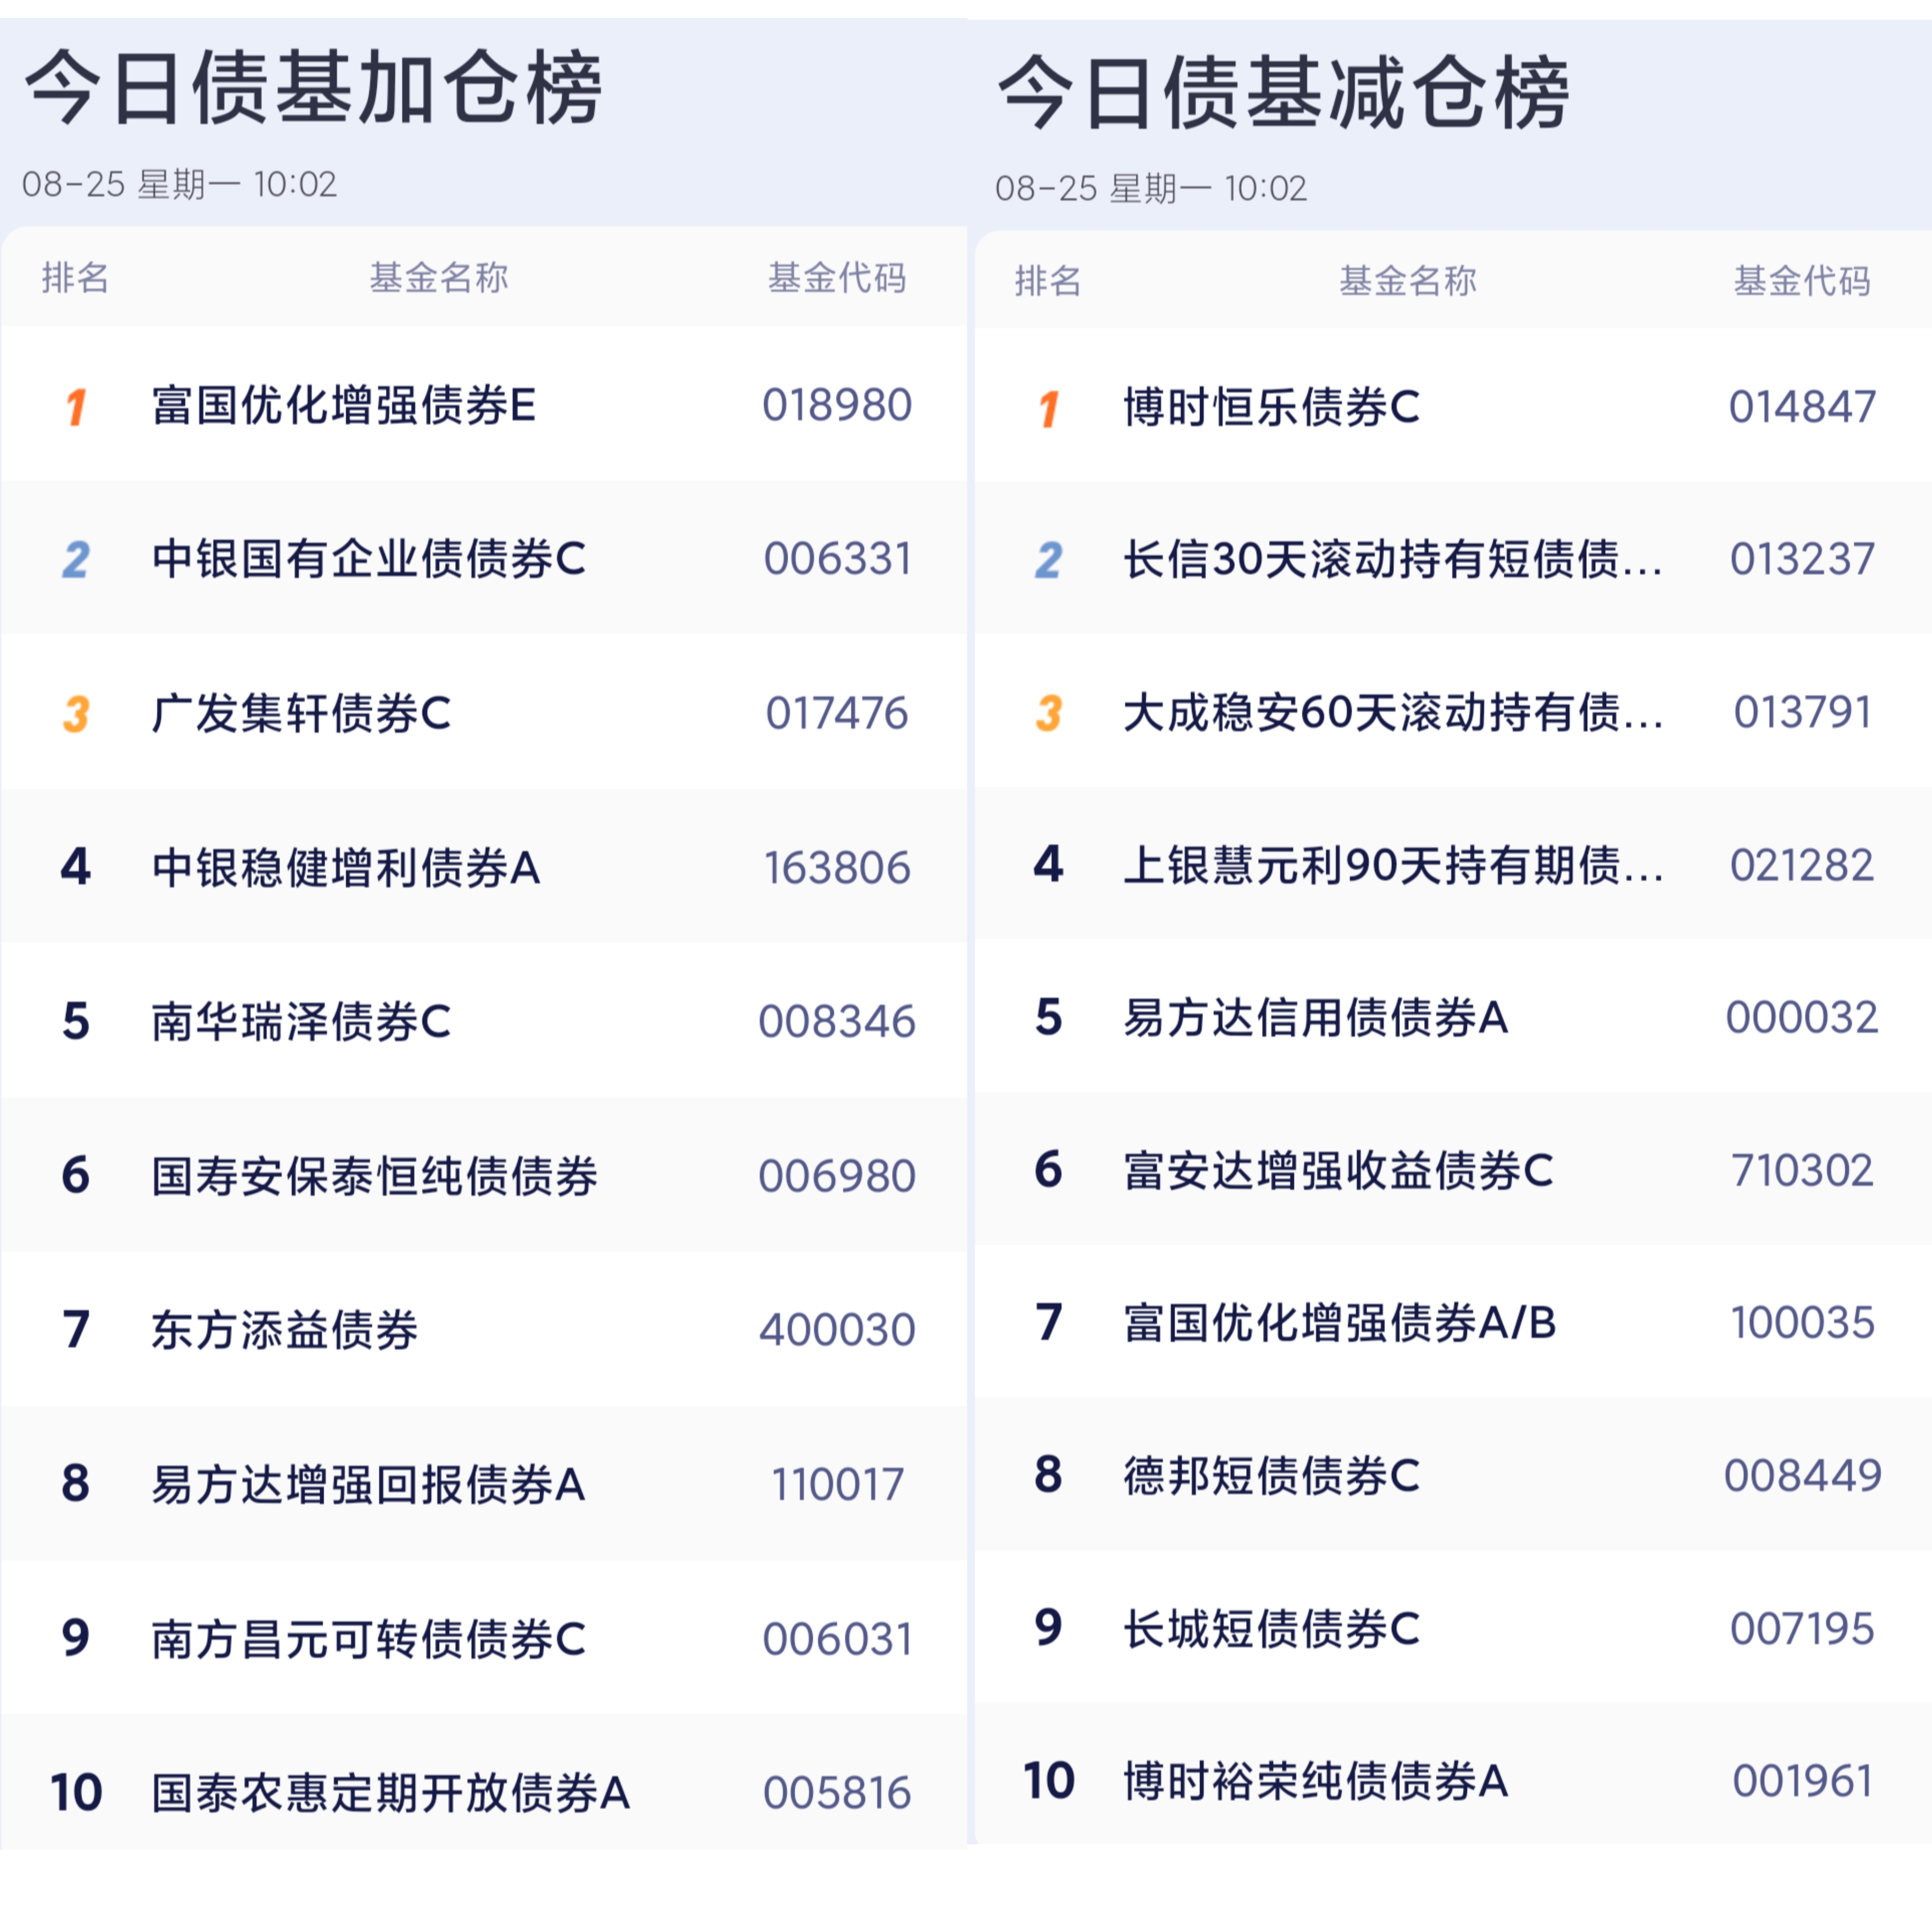The image size is (1932, 1932).
Task: Open fund 富国优化增强债券E
Action: [344, 405]
